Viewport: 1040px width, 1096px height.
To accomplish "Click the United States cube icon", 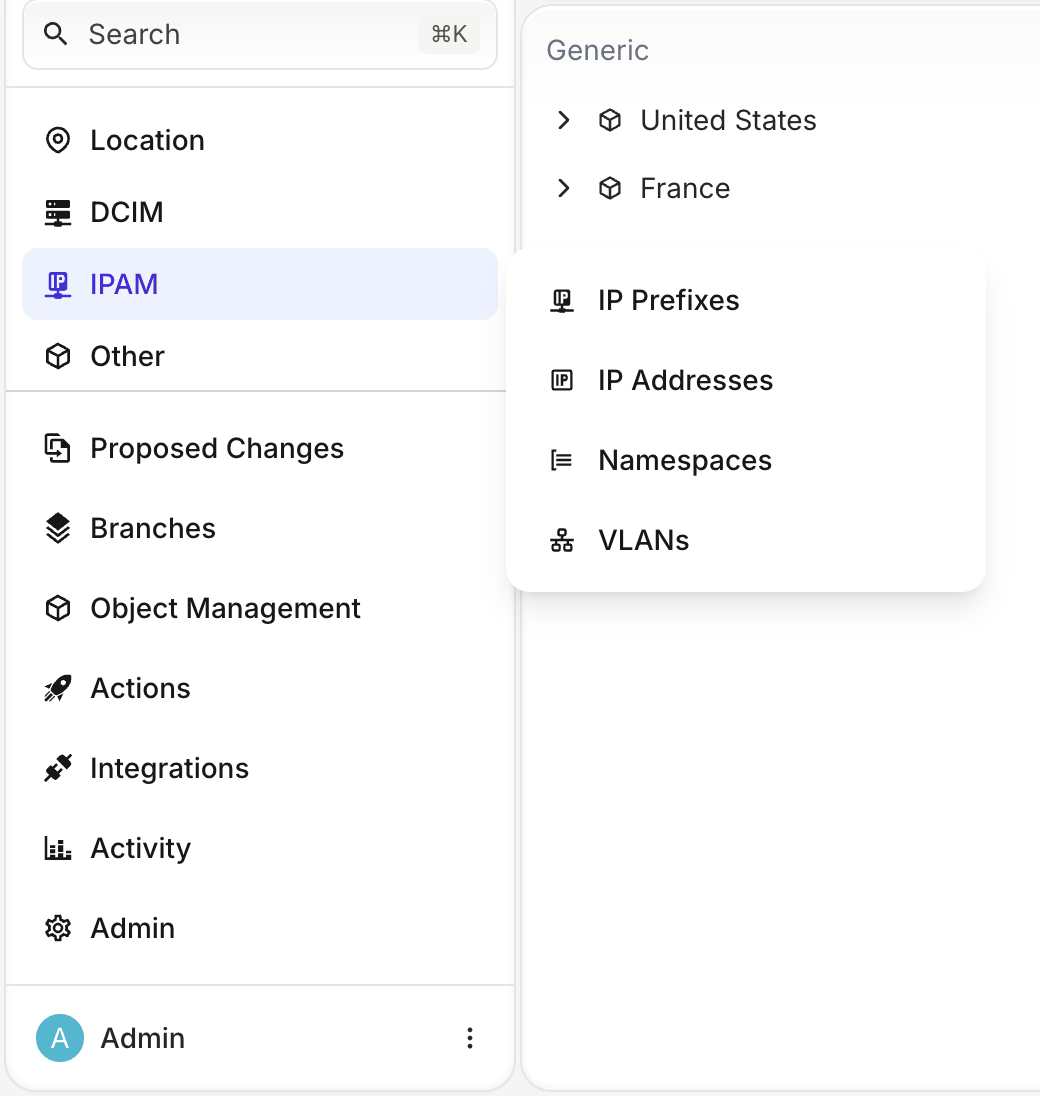I will tap(610, 120).
